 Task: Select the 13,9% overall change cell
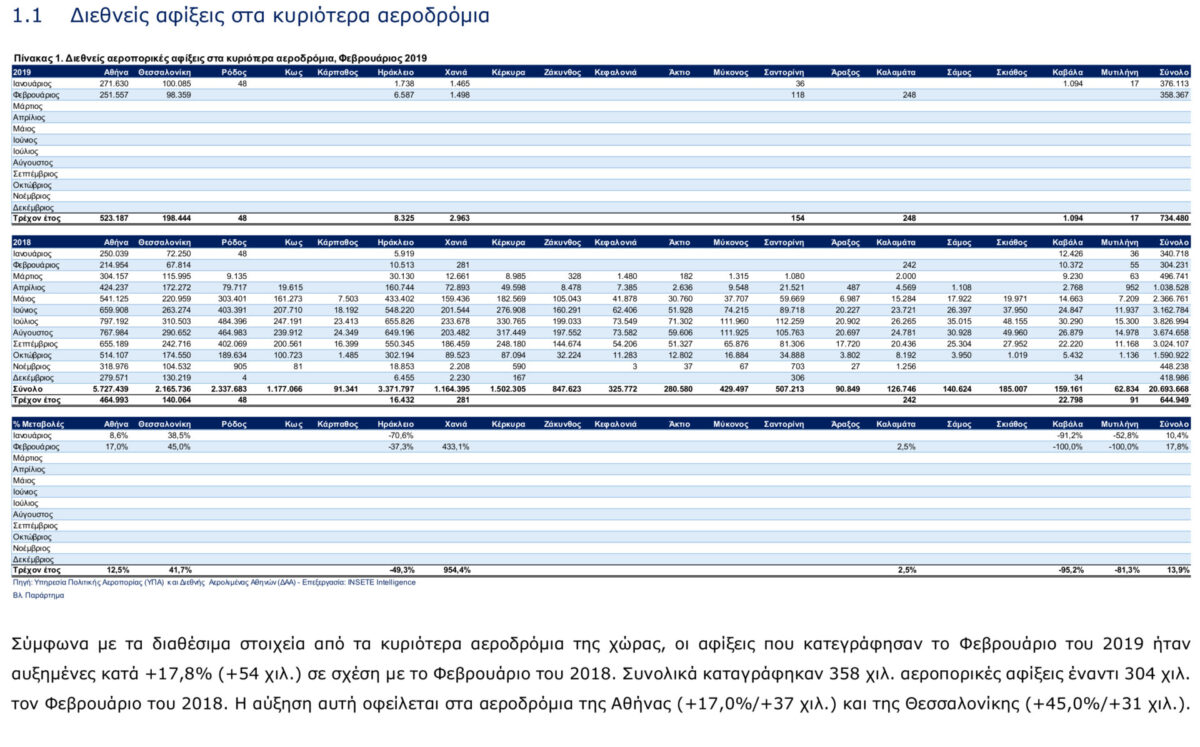1177,570
